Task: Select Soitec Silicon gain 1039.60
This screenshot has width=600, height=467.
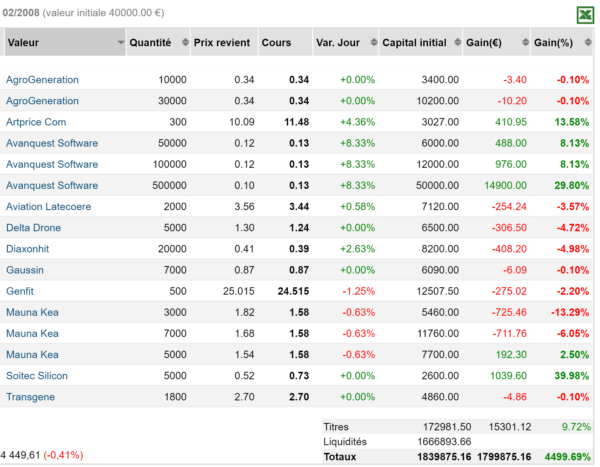Action: [x=509, y=376]
